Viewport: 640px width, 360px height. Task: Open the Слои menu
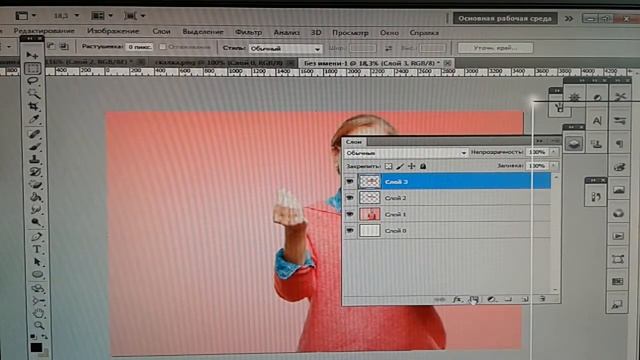[161, 31]
